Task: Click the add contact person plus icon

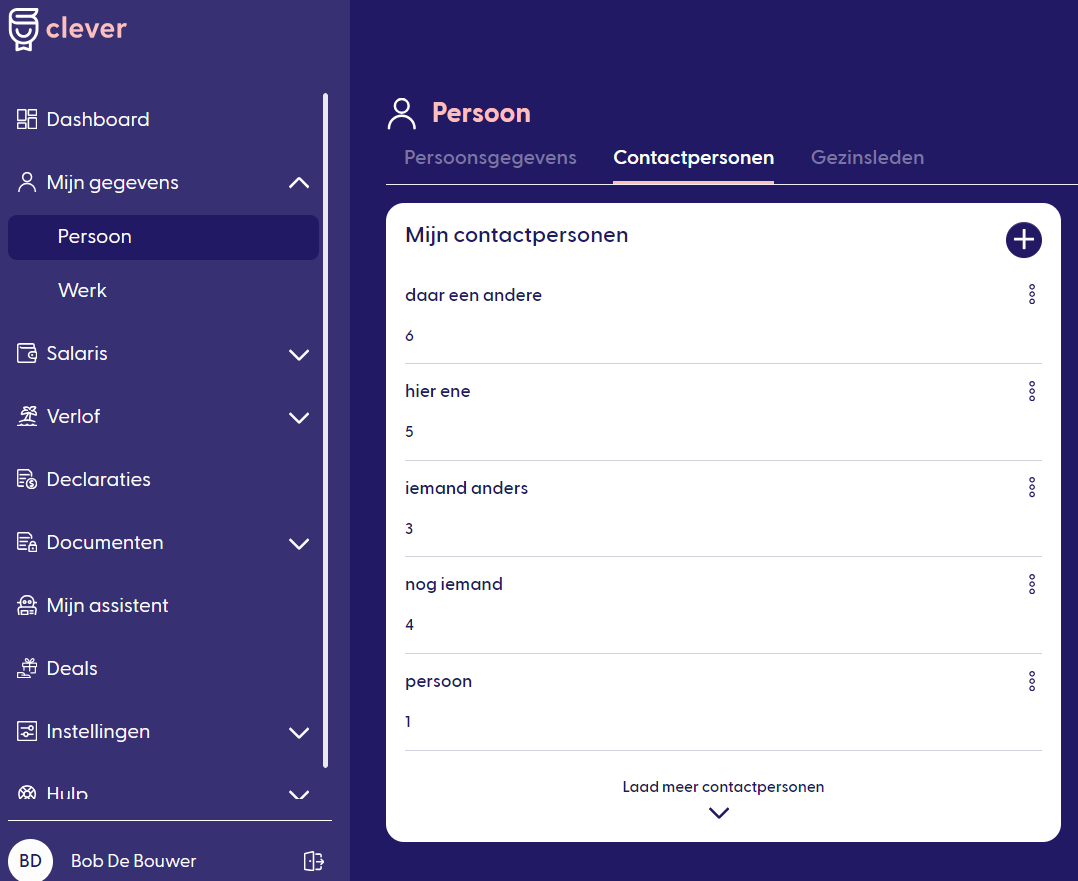Action: [x=1023, y=240]
